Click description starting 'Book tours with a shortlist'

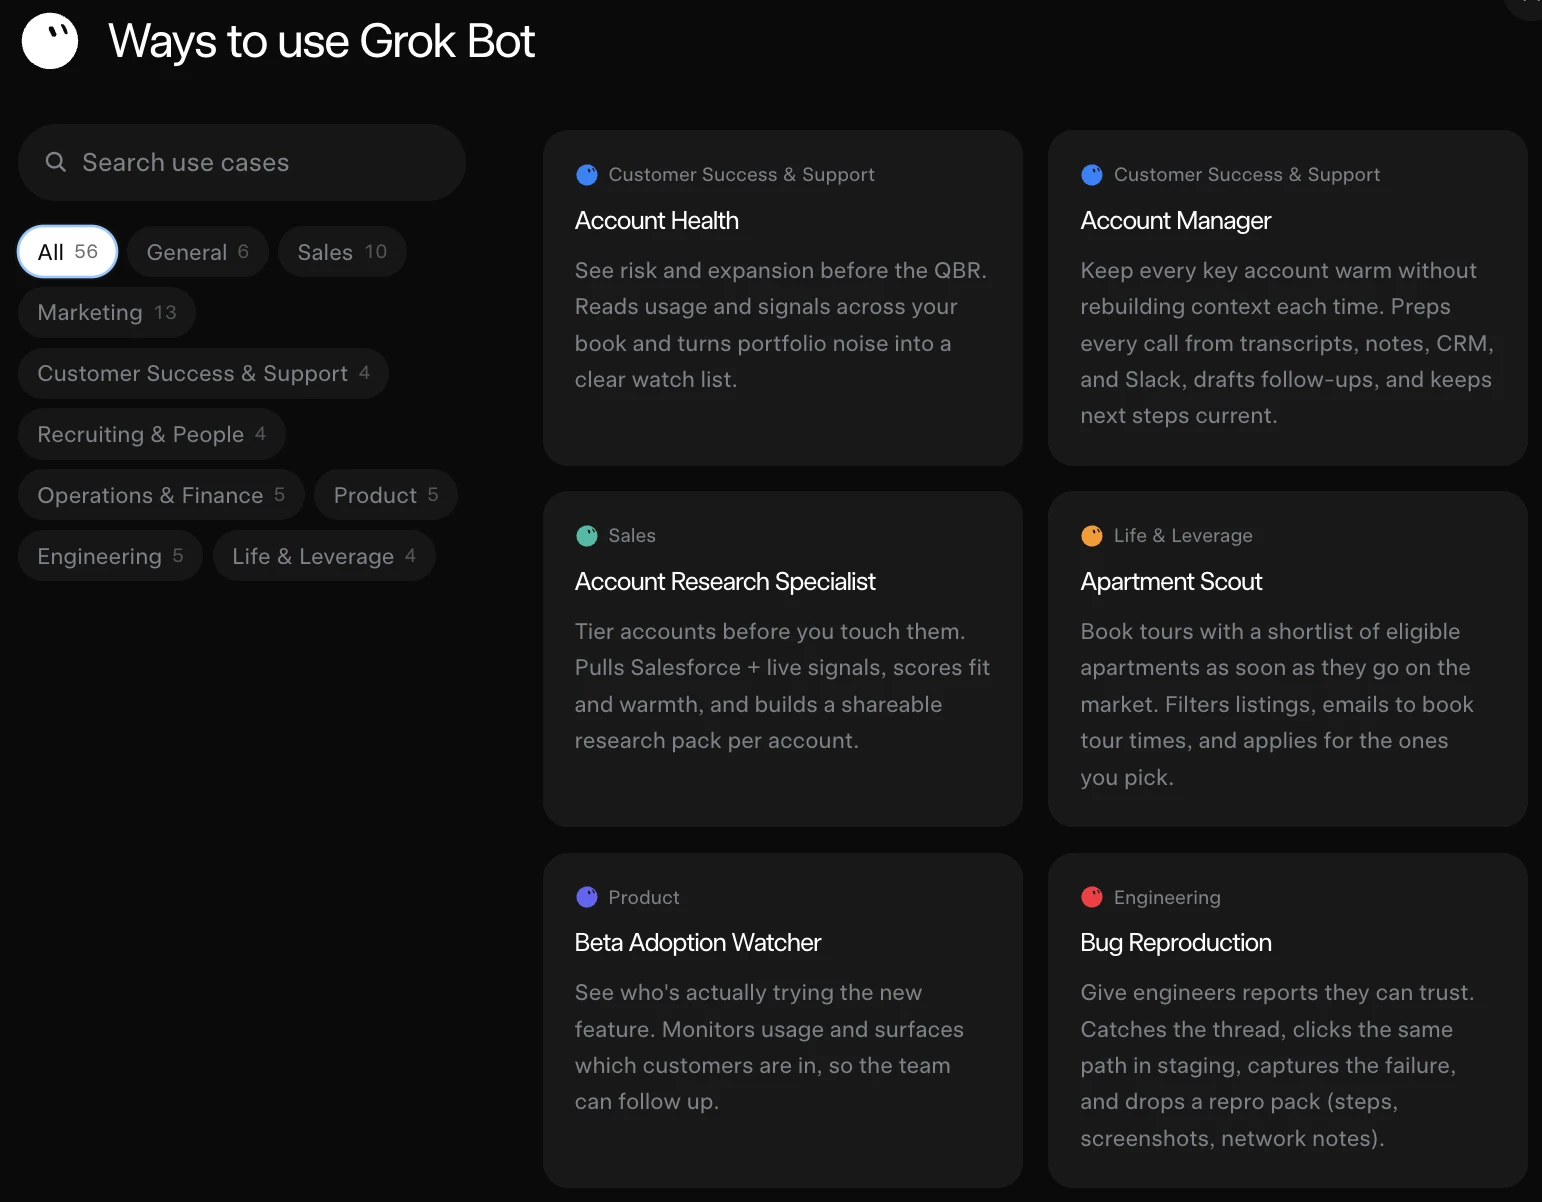point(1277,704)
